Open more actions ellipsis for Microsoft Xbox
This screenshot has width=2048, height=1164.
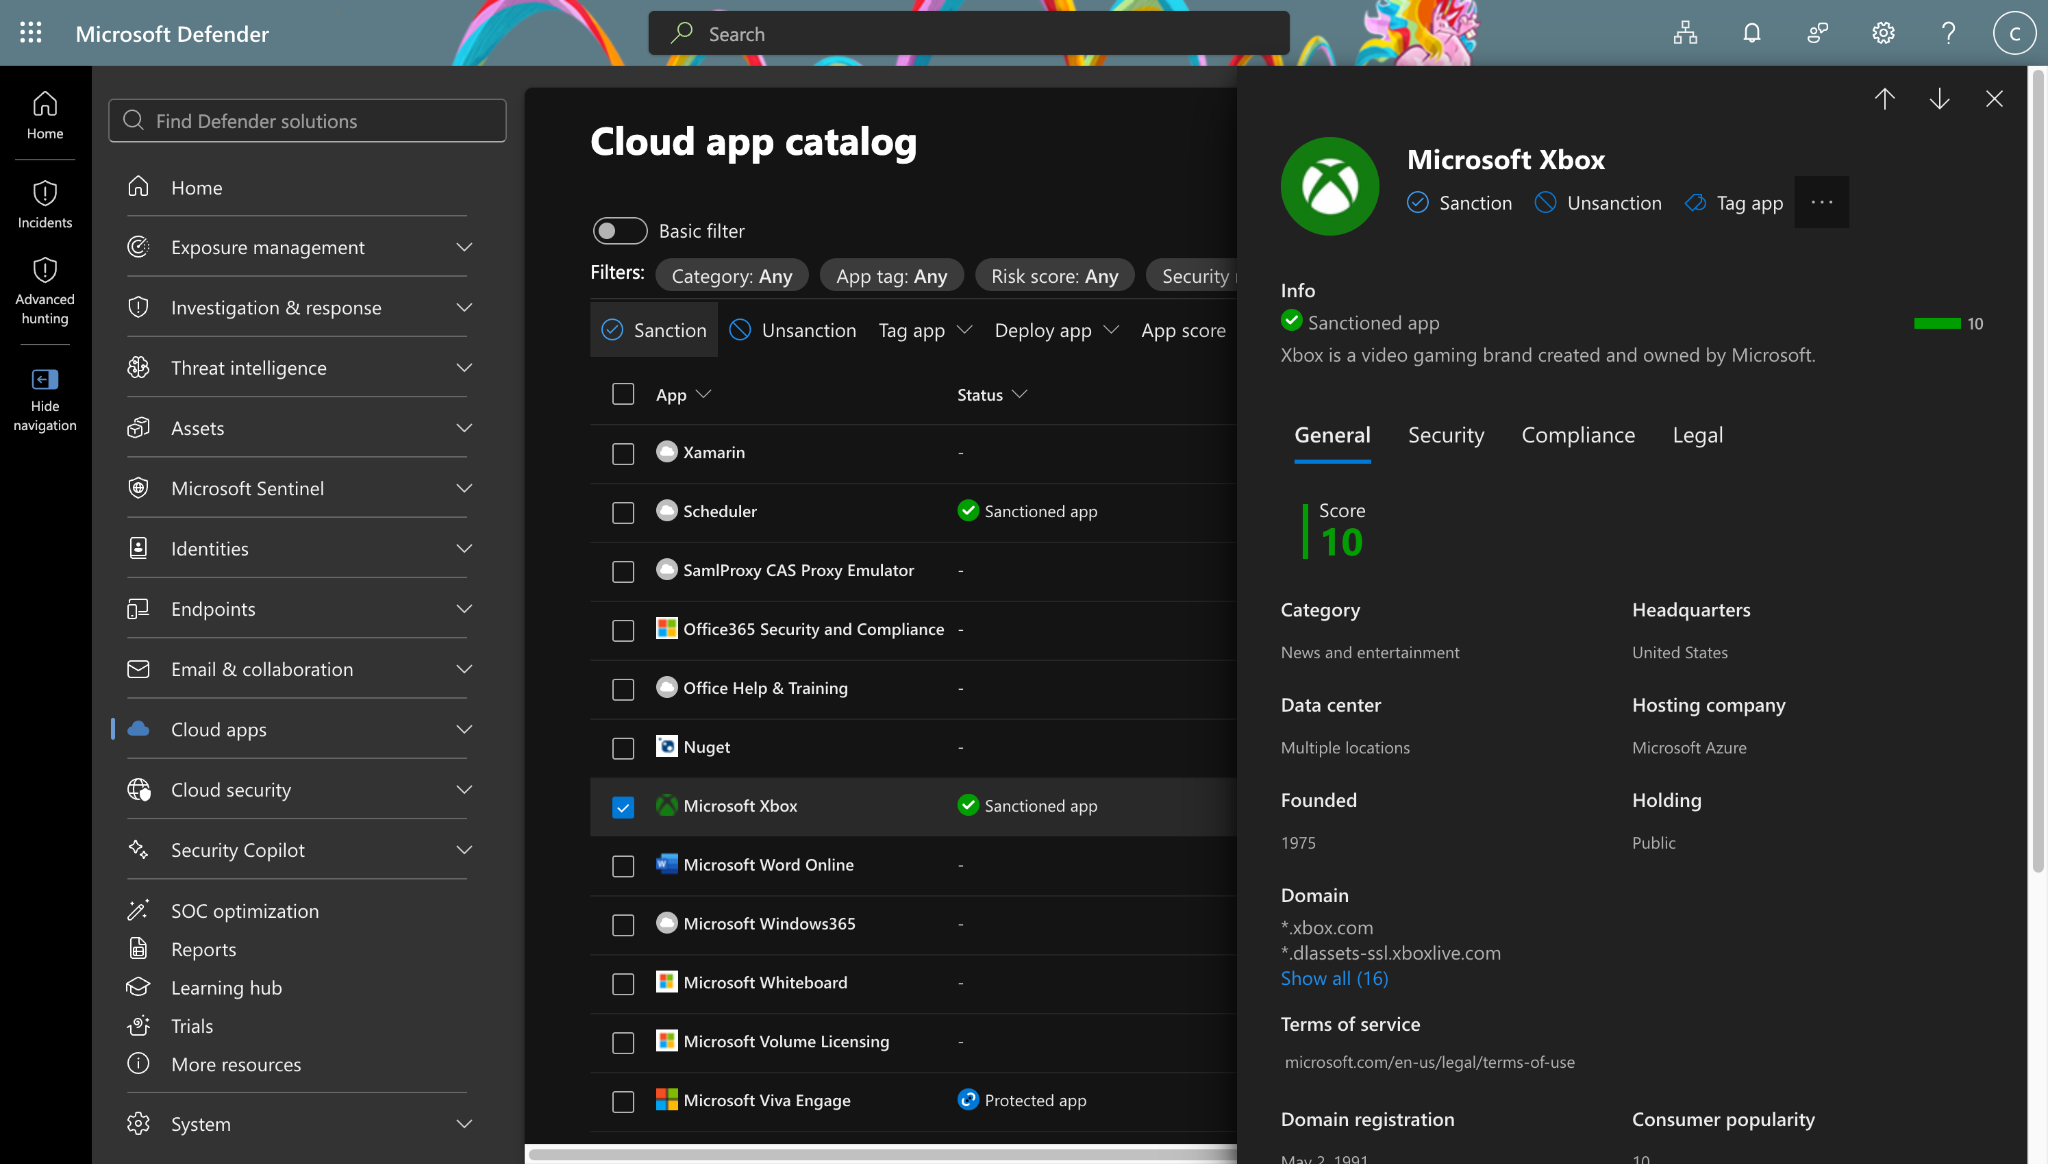point(1821,202)
